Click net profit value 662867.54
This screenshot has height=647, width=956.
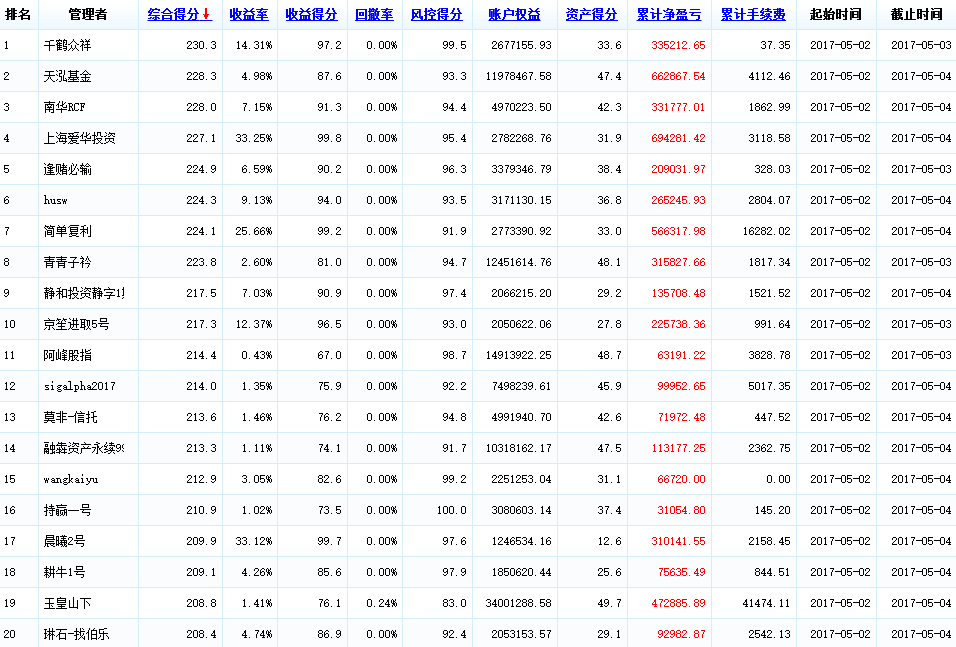(678, 76)
